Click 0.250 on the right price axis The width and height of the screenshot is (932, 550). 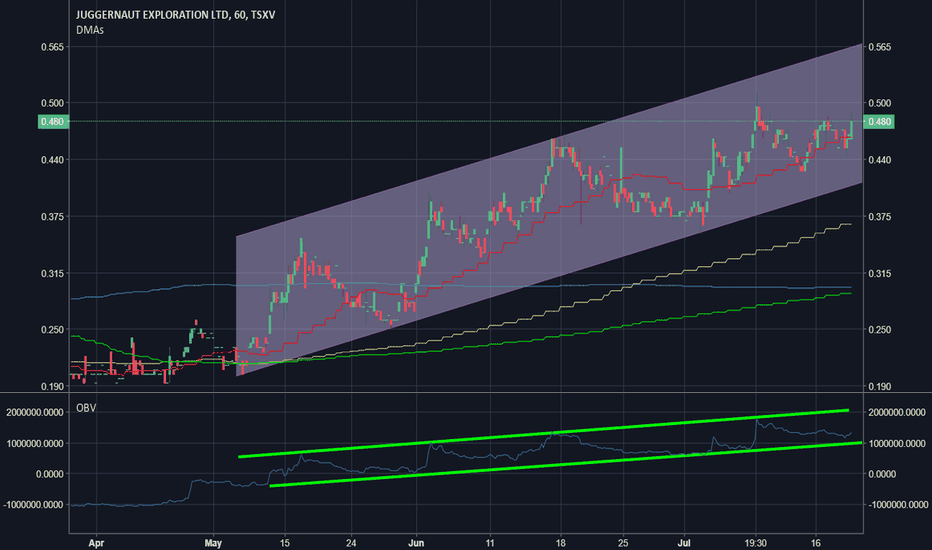(x=880, y=330)
